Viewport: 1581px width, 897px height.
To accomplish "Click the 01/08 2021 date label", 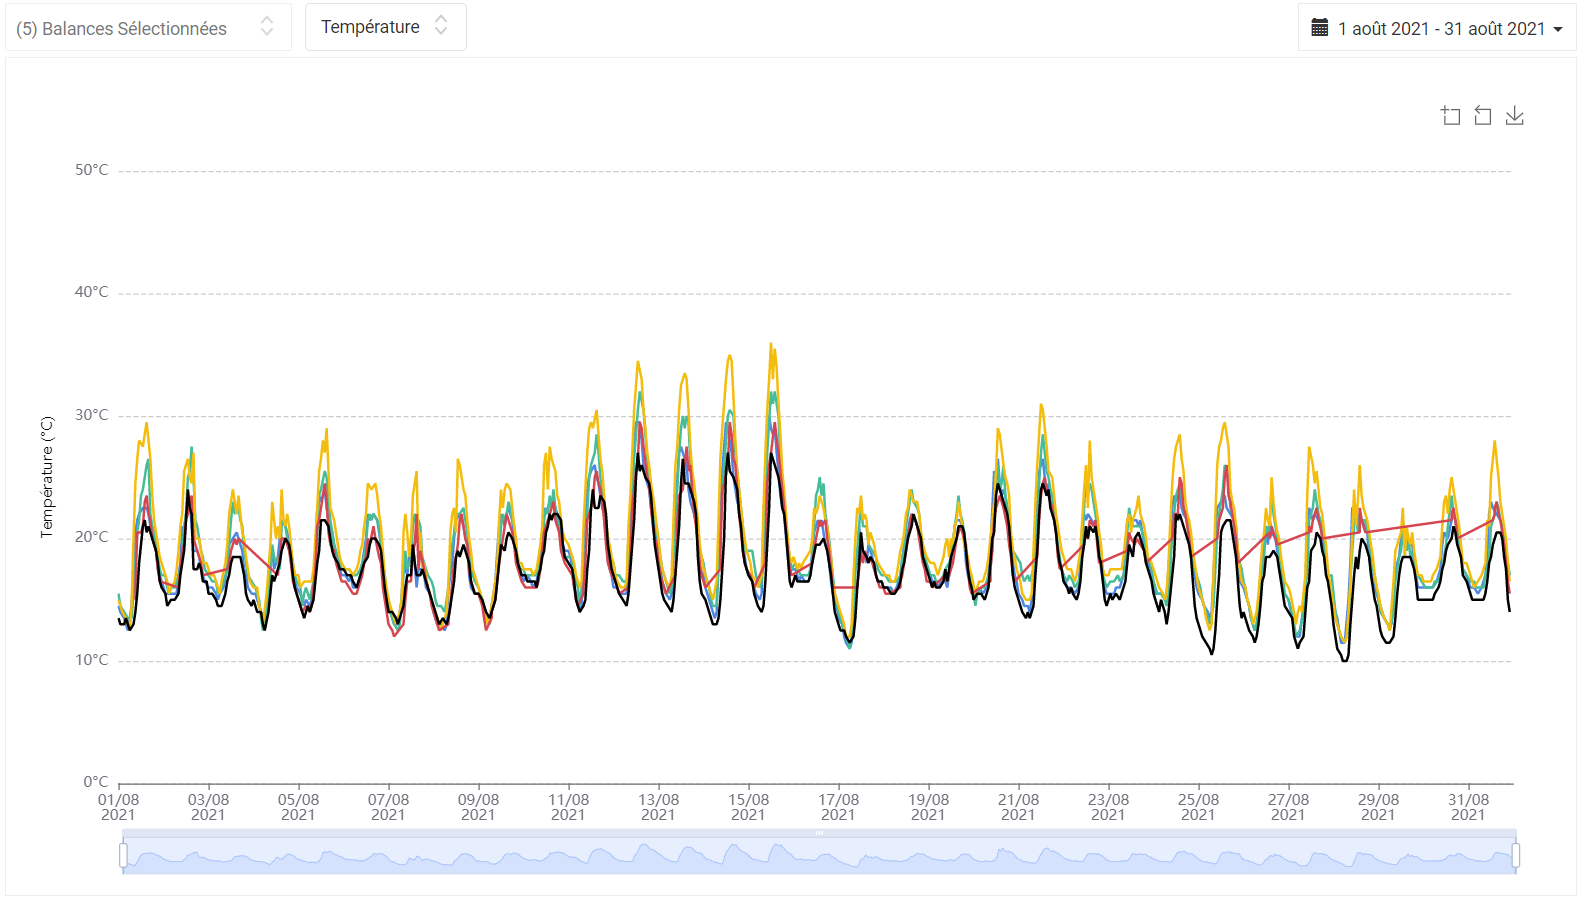I will [x=118, y=807].
